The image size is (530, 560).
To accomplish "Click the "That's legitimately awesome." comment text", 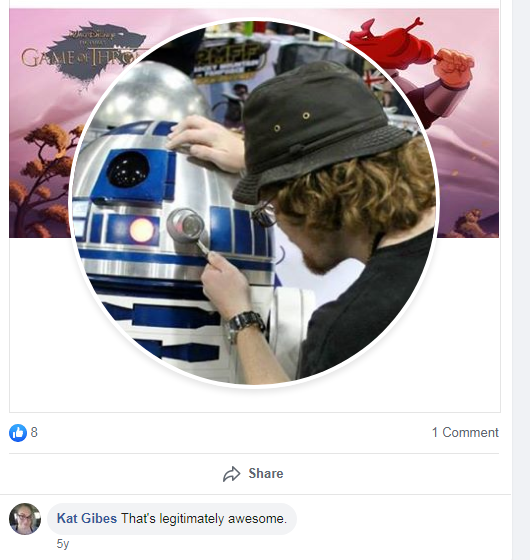I will (204, 519).
